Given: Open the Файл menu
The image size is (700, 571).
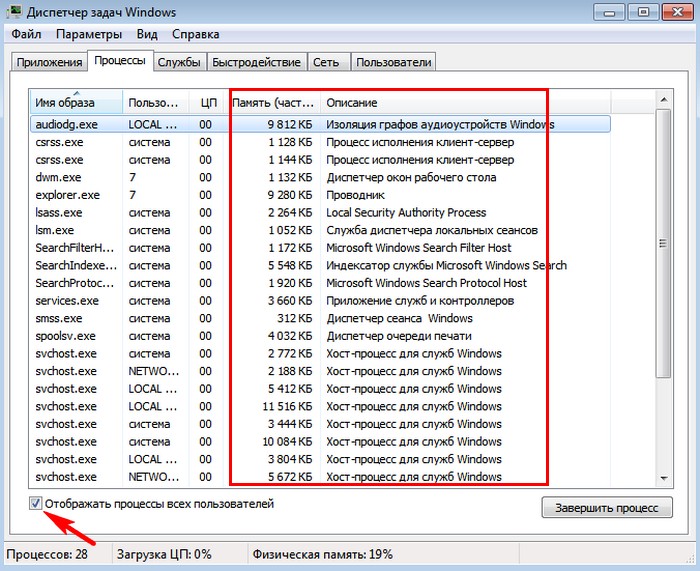Looking at the screenshot, I should (27, 34).
